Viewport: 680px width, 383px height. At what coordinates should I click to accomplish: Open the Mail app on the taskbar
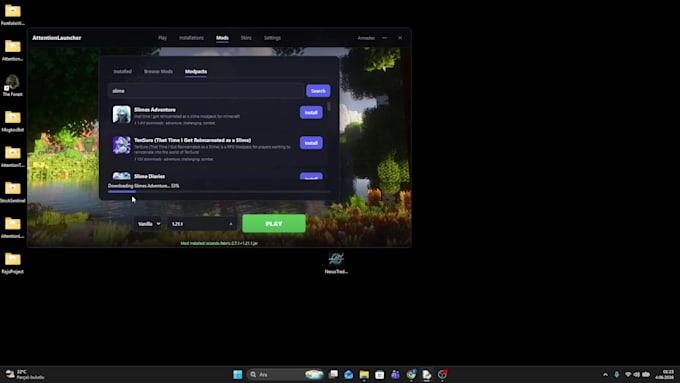(x=349, y=374)
